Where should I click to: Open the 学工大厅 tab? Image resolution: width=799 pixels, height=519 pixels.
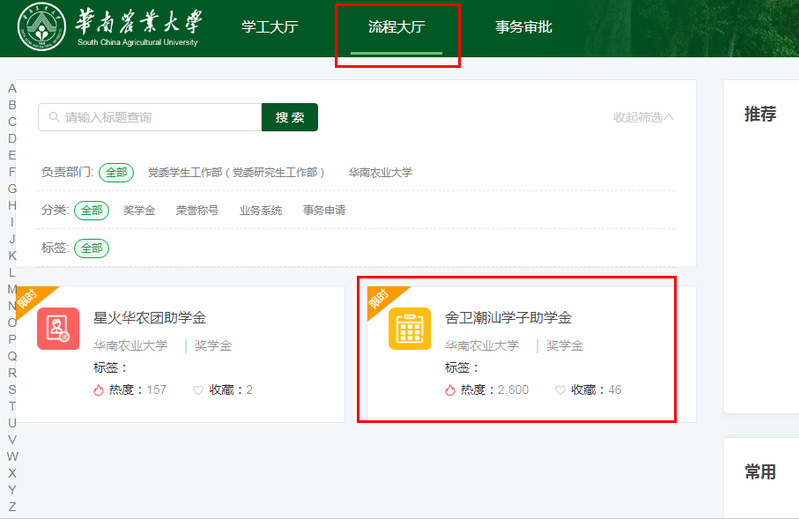click(x=270, y=27)
